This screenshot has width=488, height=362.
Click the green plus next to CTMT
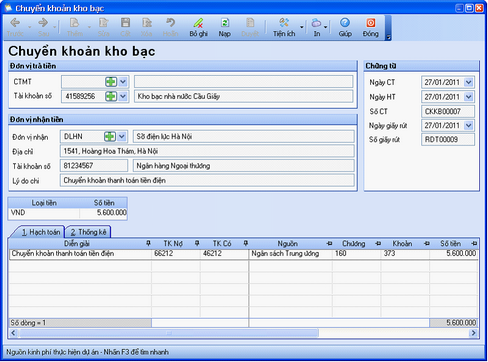111,82
